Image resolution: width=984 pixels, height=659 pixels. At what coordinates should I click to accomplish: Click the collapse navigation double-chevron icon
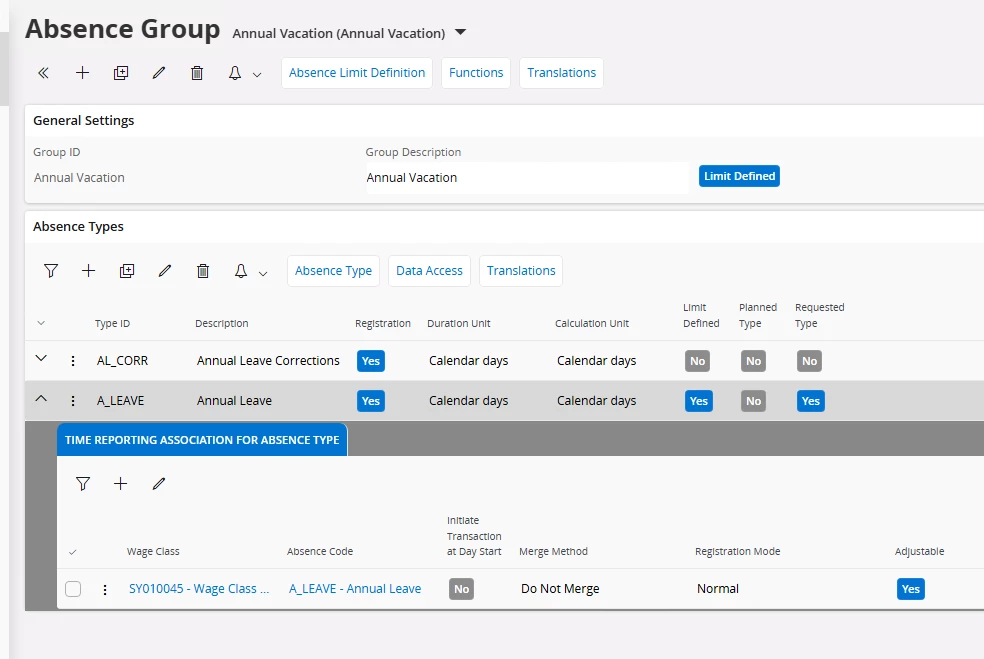[x=43, y=73]
